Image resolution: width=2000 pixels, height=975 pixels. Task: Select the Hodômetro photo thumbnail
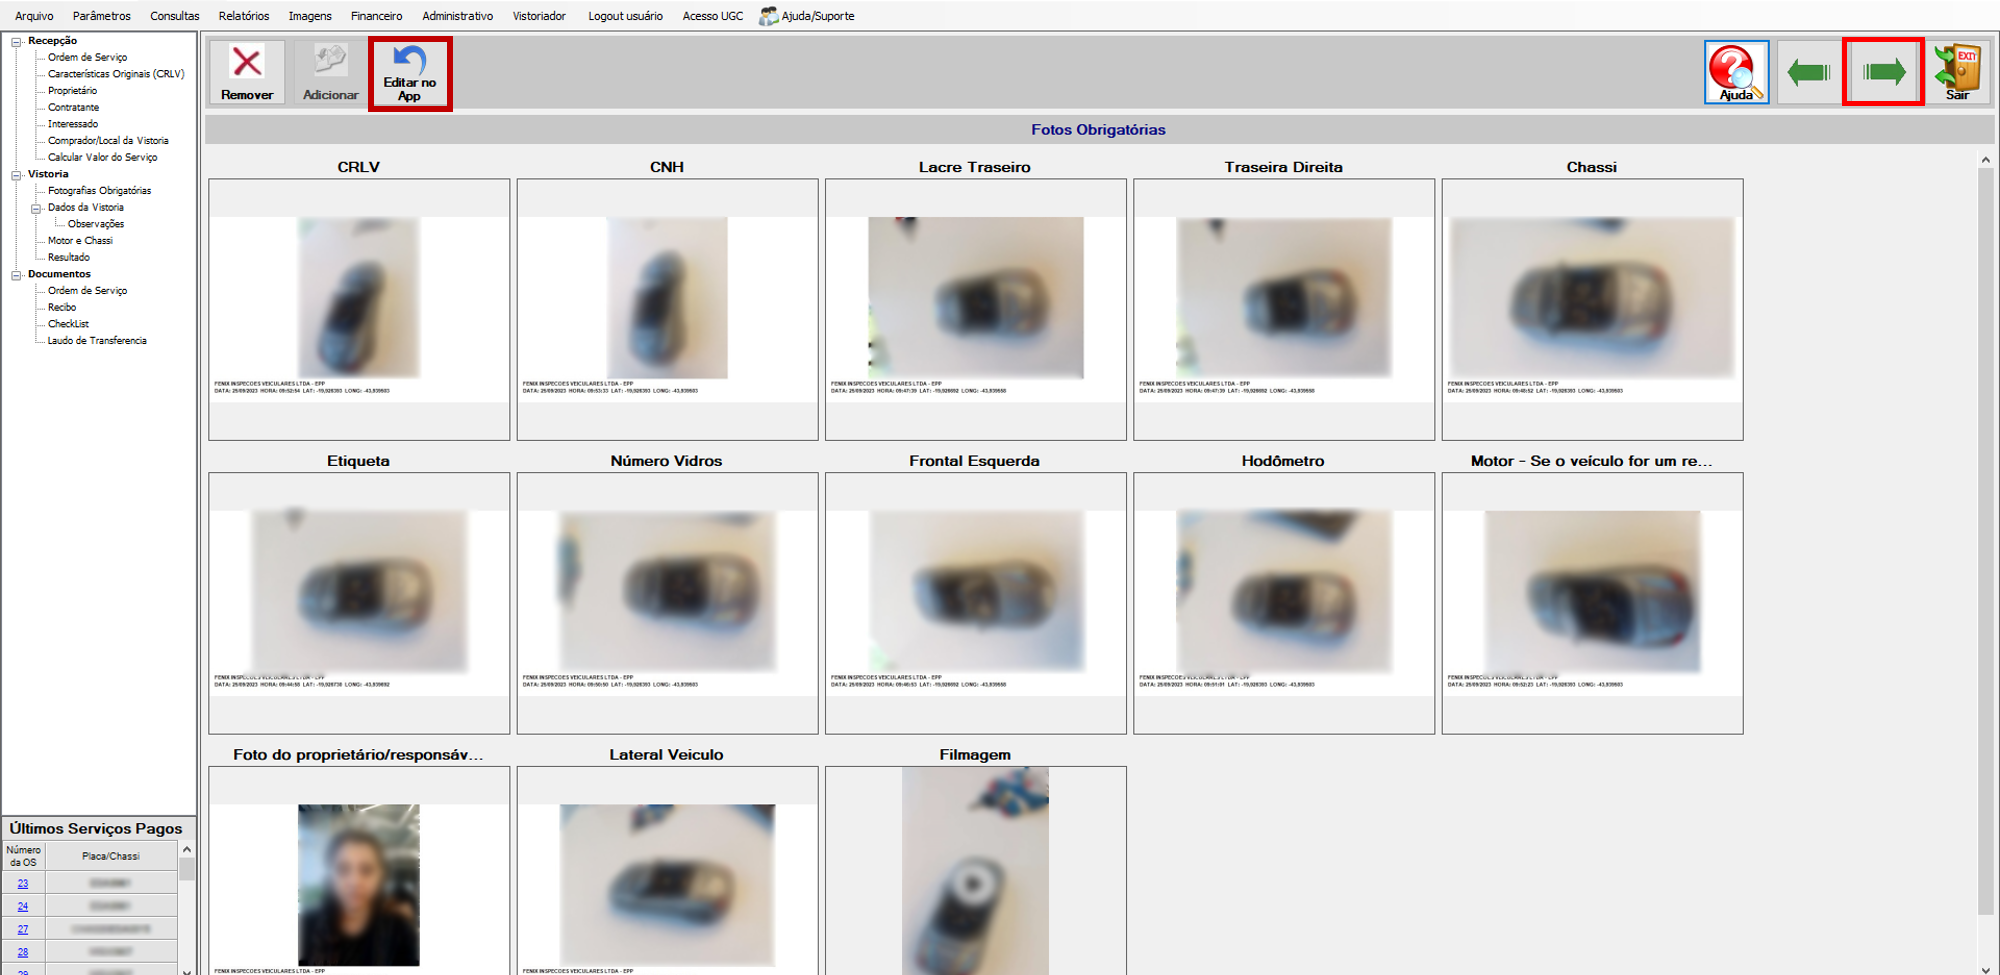(1284, 603)
